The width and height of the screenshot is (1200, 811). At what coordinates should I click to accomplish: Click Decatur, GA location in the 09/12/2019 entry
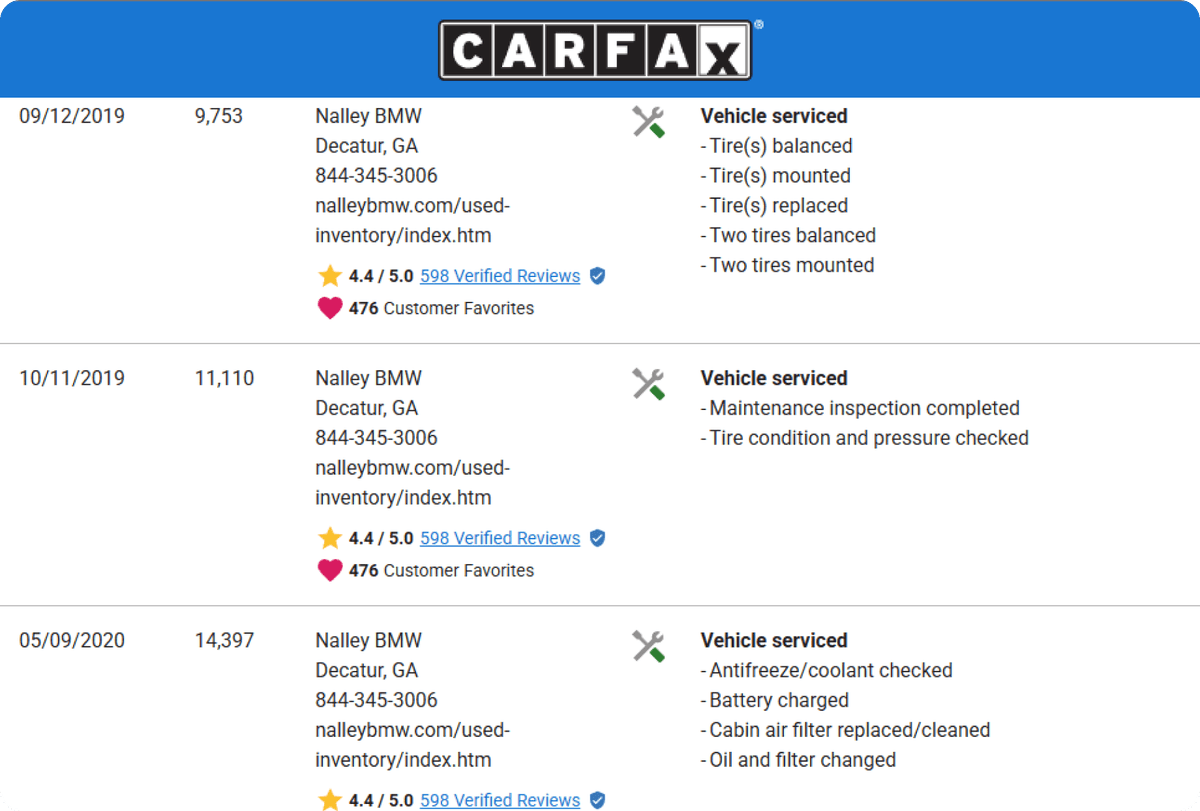coord(367,146)
